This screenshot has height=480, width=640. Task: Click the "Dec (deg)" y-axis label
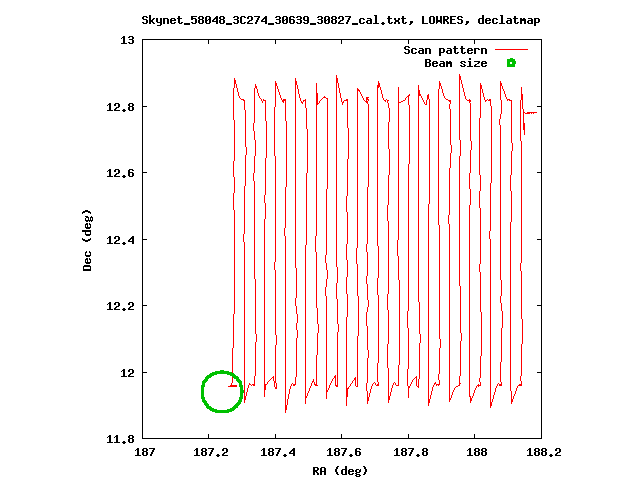(88, 239)
